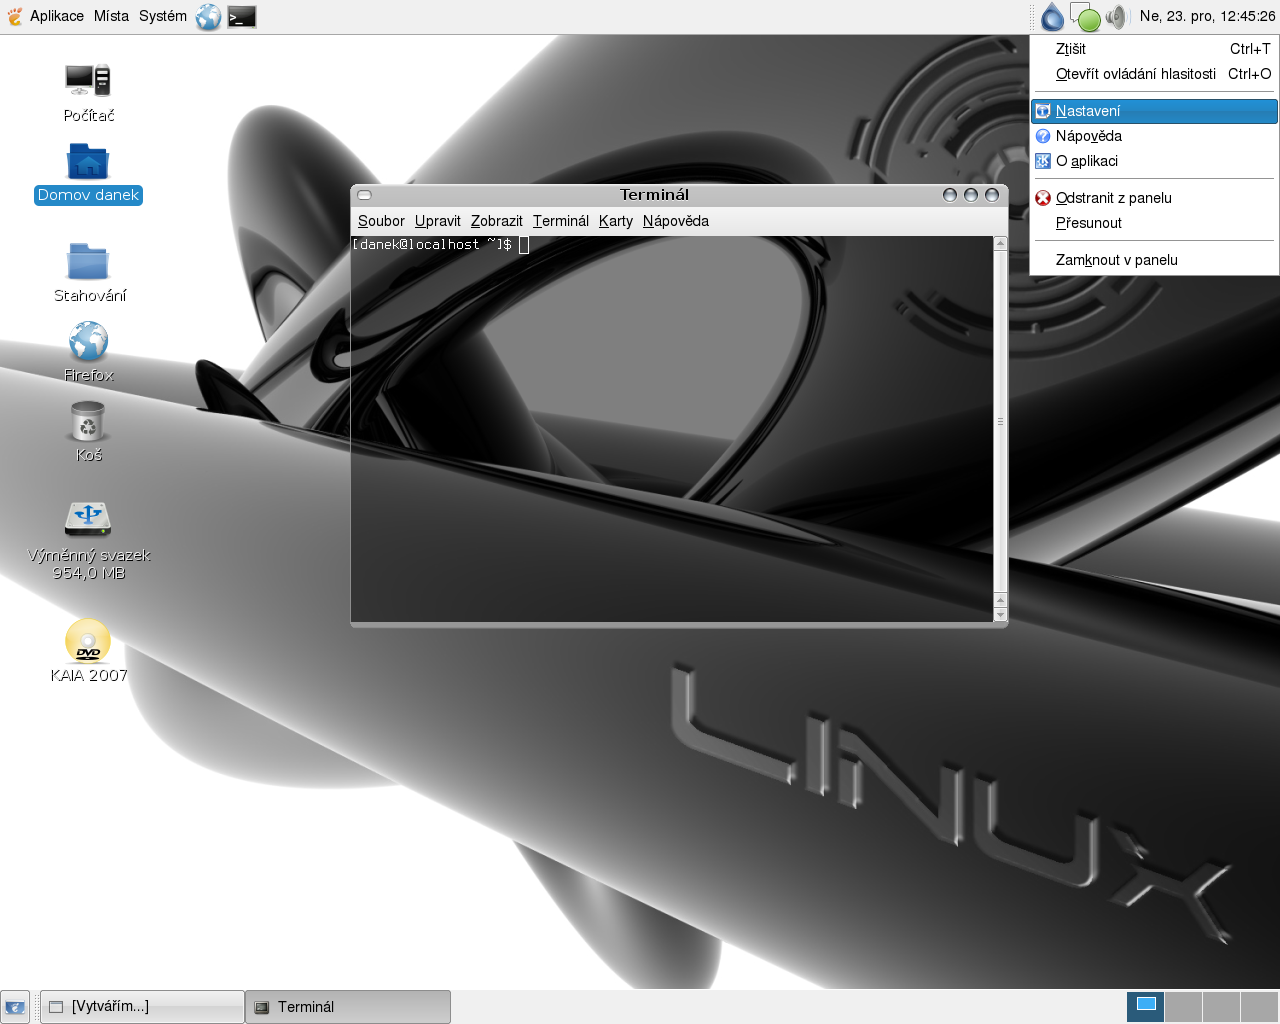
Task: Switch to the first workspace
Action: pos(1146,1007)
